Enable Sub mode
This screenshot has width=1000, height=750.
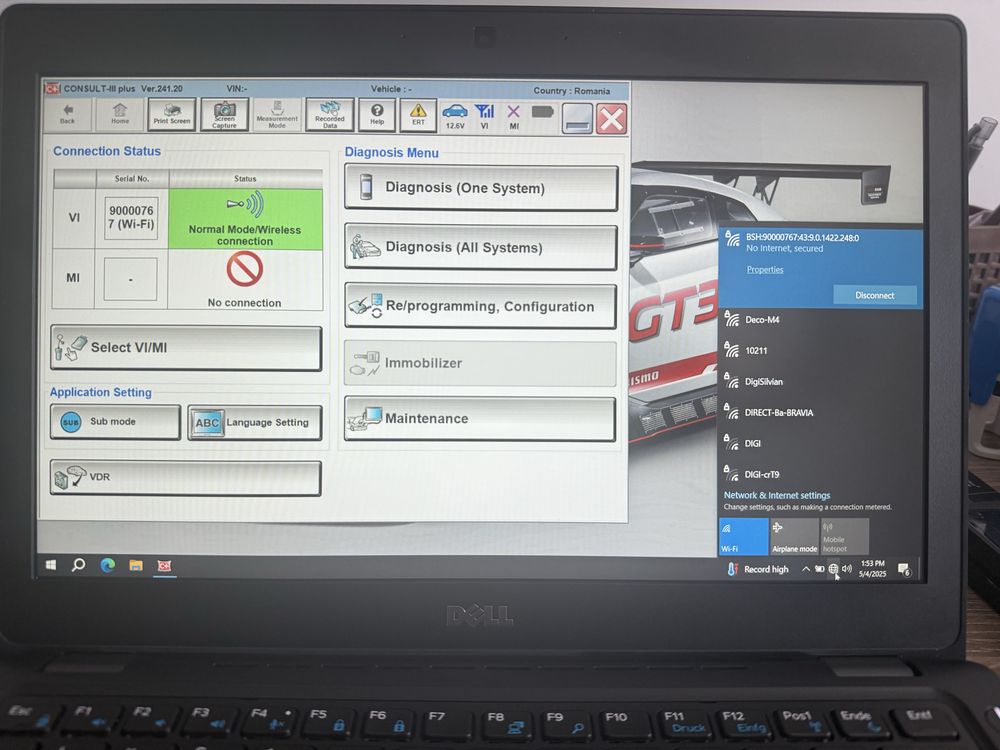[115, 422]
